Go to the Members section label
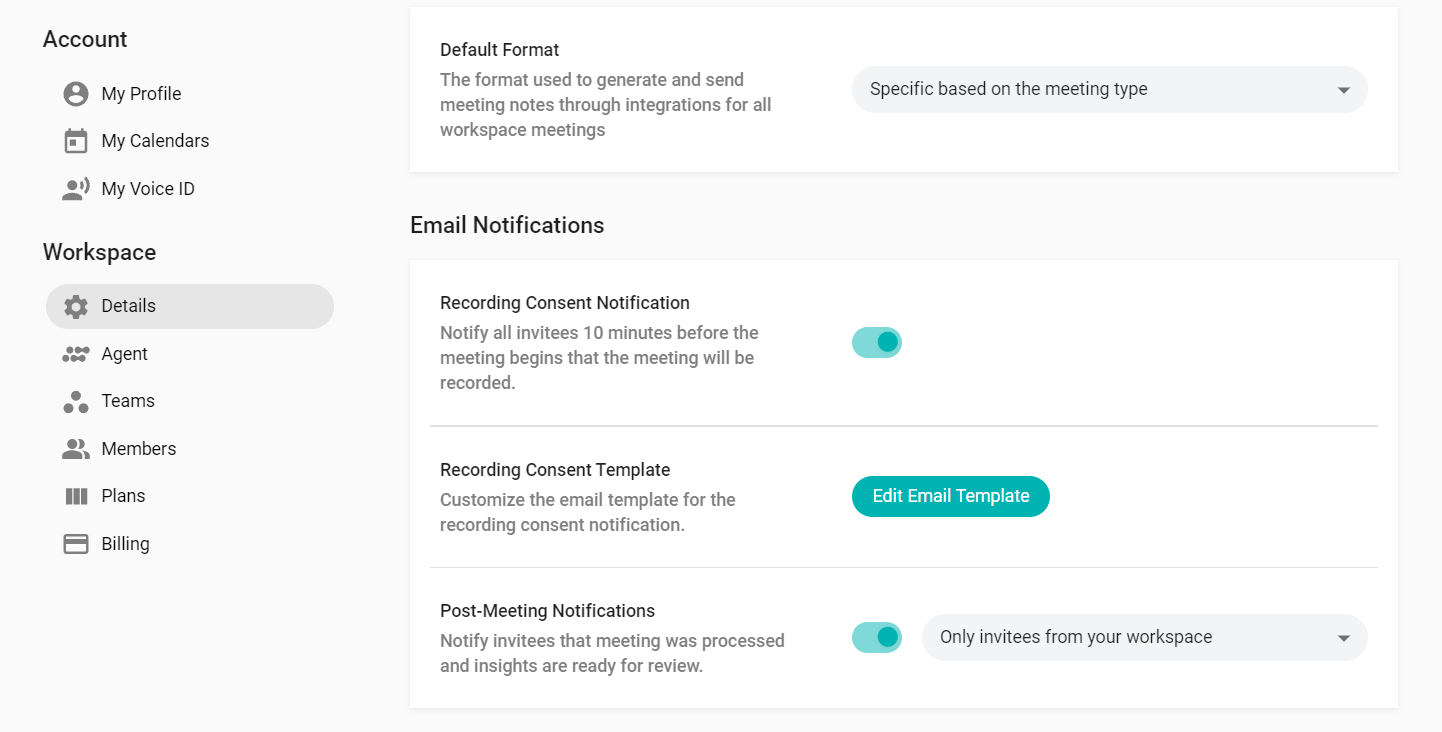The height and width of the screenshot is (732, 1442). (x=139, y=449)
